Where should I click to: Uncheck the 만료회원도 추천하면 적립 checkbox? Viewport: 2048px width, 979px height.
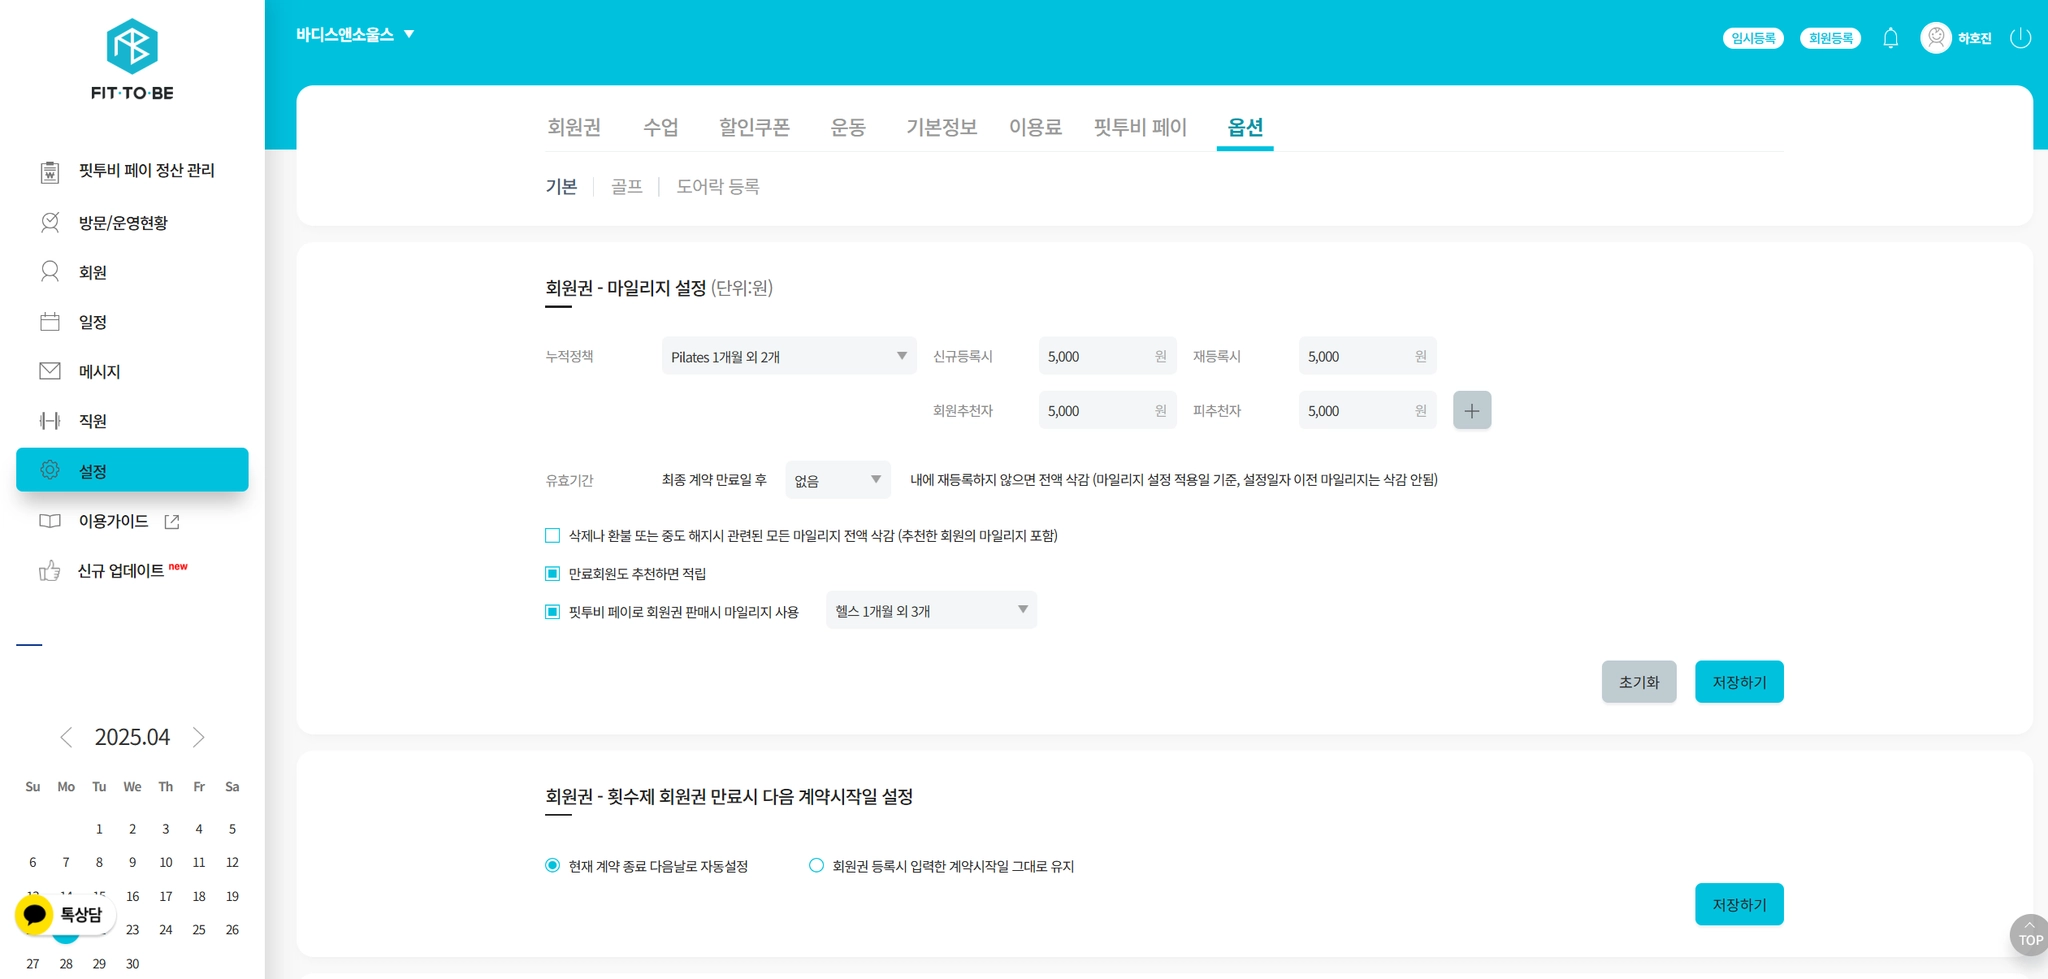coord(552,573)
